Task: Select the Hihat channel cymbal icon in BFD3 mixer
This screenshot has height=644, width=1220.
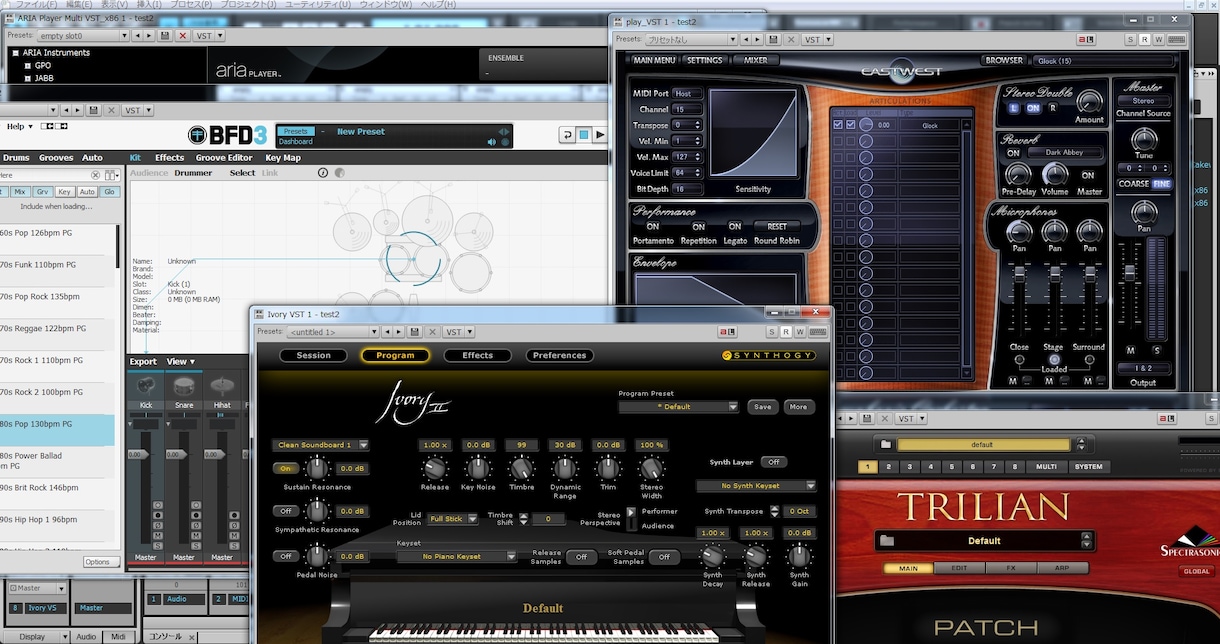Action: tap(222, 386)
